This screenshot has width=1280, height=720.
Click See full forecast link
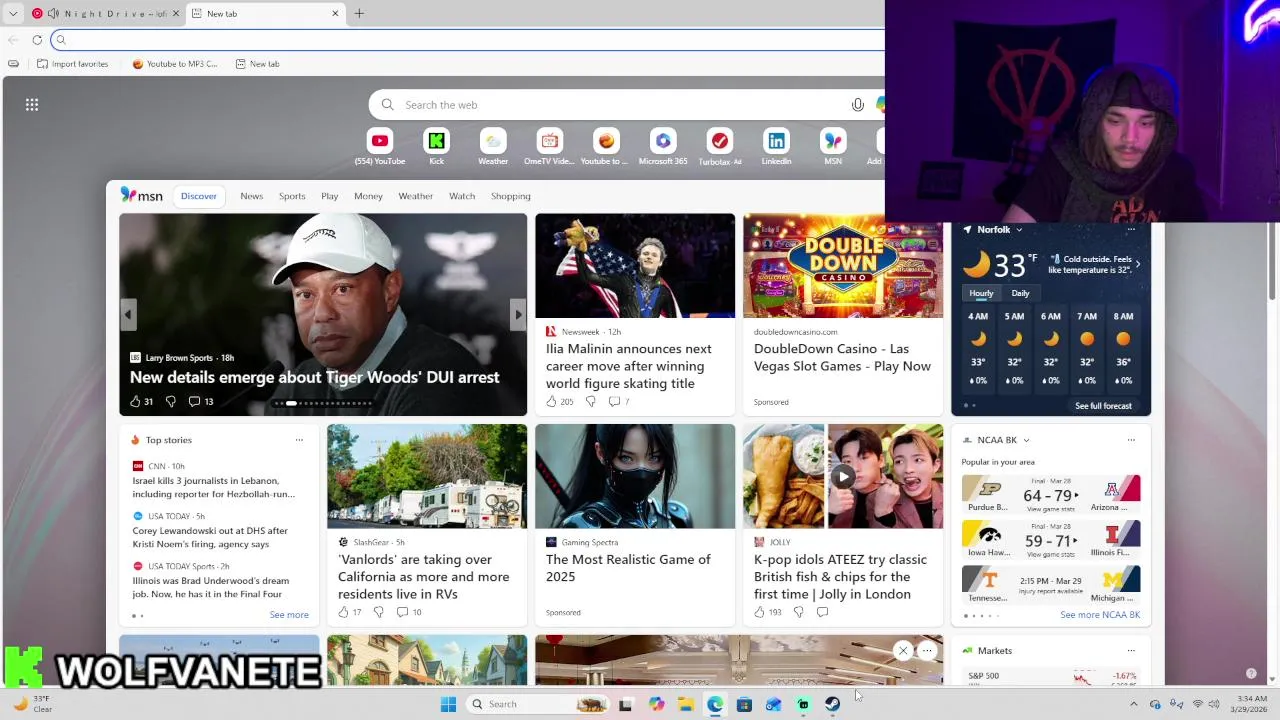pyautogui.click(x=1103, y=406)
